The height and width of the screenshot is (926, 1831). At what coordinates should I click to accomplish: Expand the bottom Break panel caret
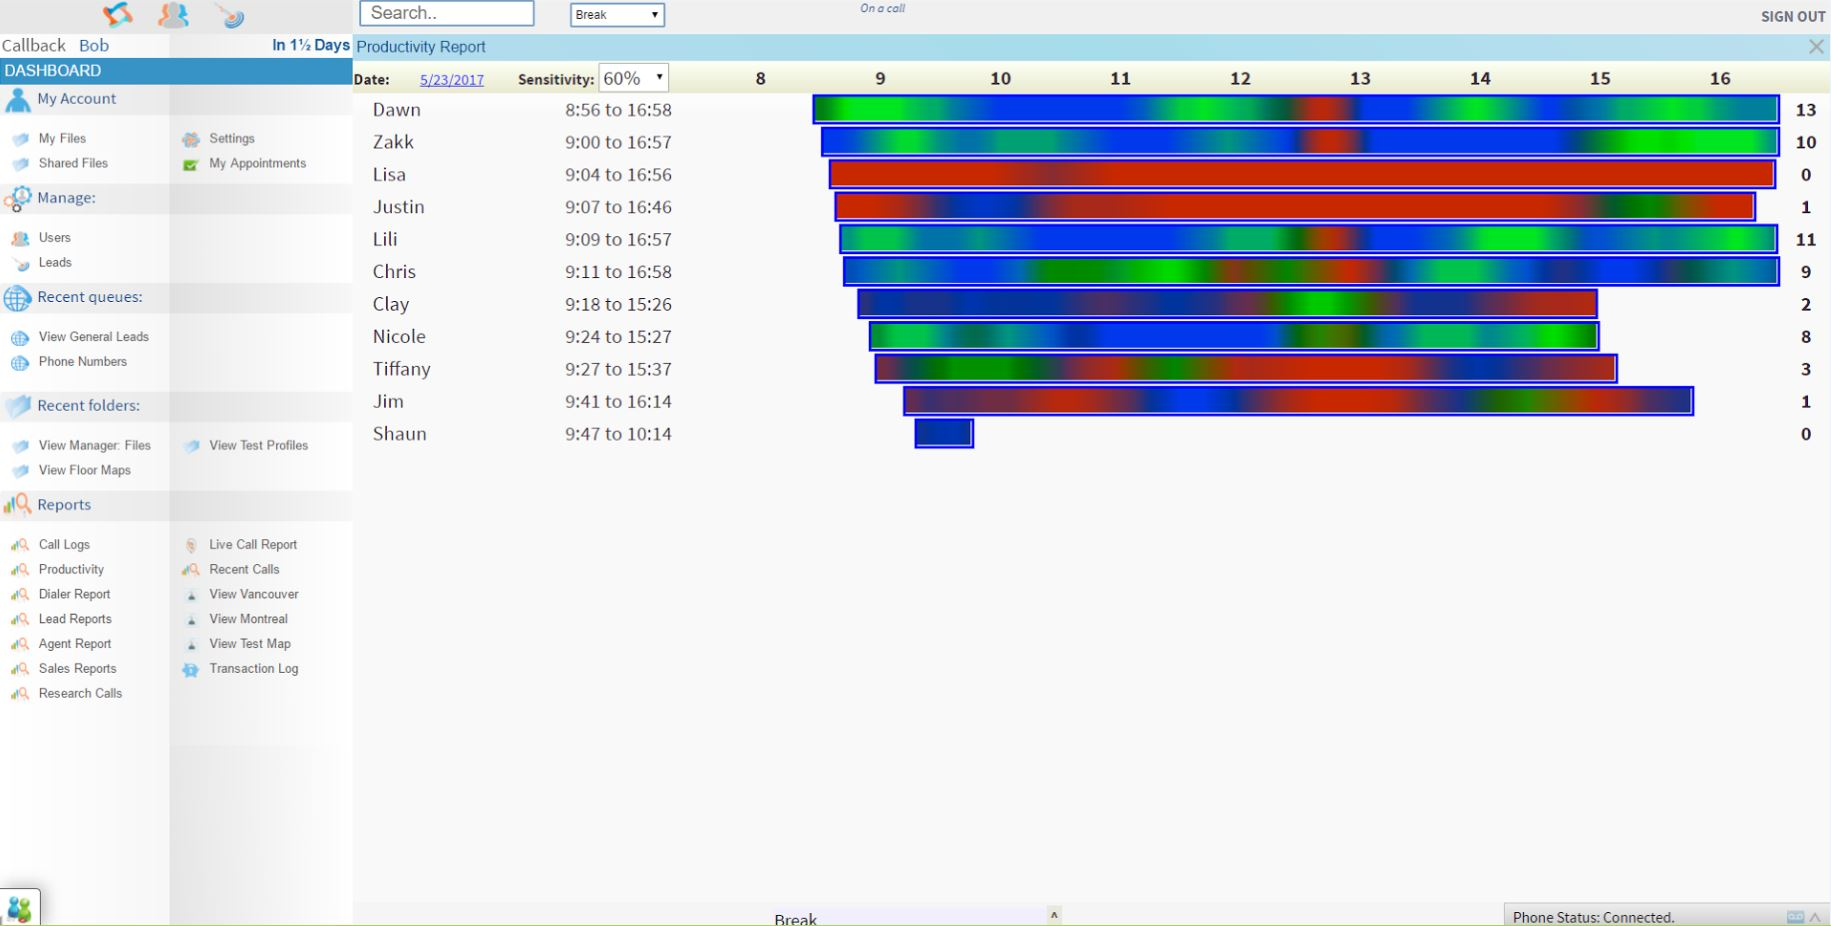tap(1053, 915)
